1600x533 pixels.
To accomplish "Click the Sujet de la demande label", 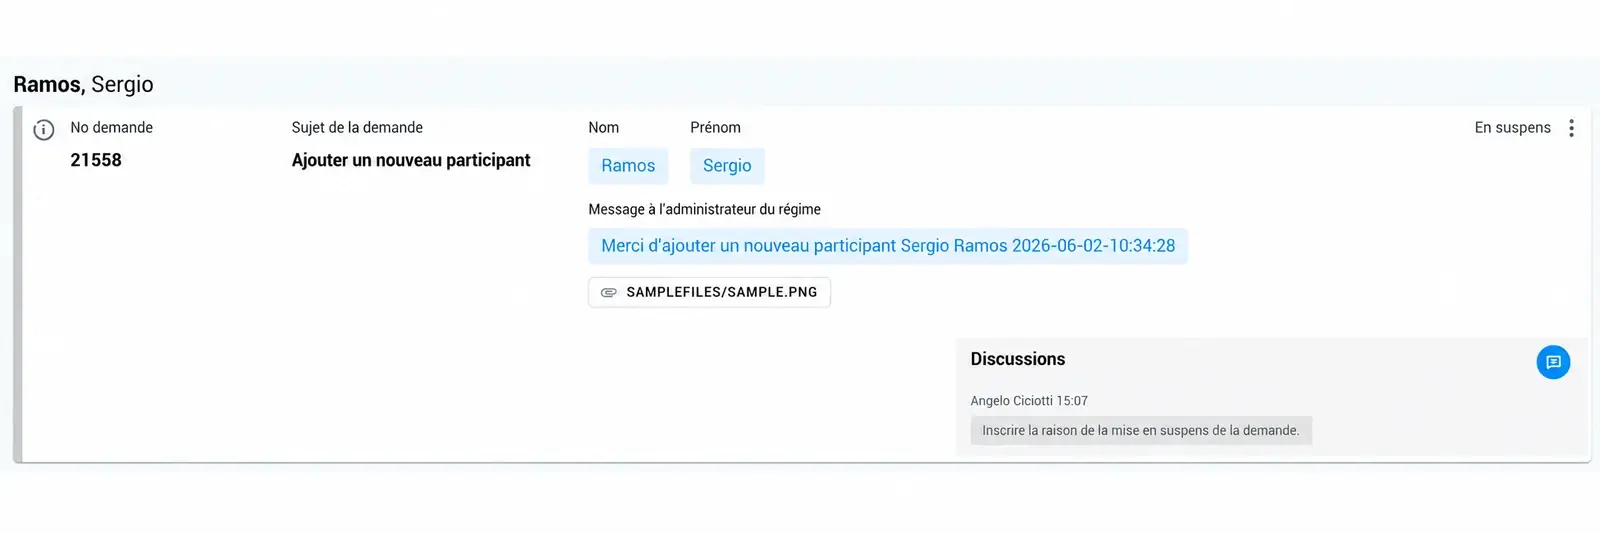I will point(357,128).
